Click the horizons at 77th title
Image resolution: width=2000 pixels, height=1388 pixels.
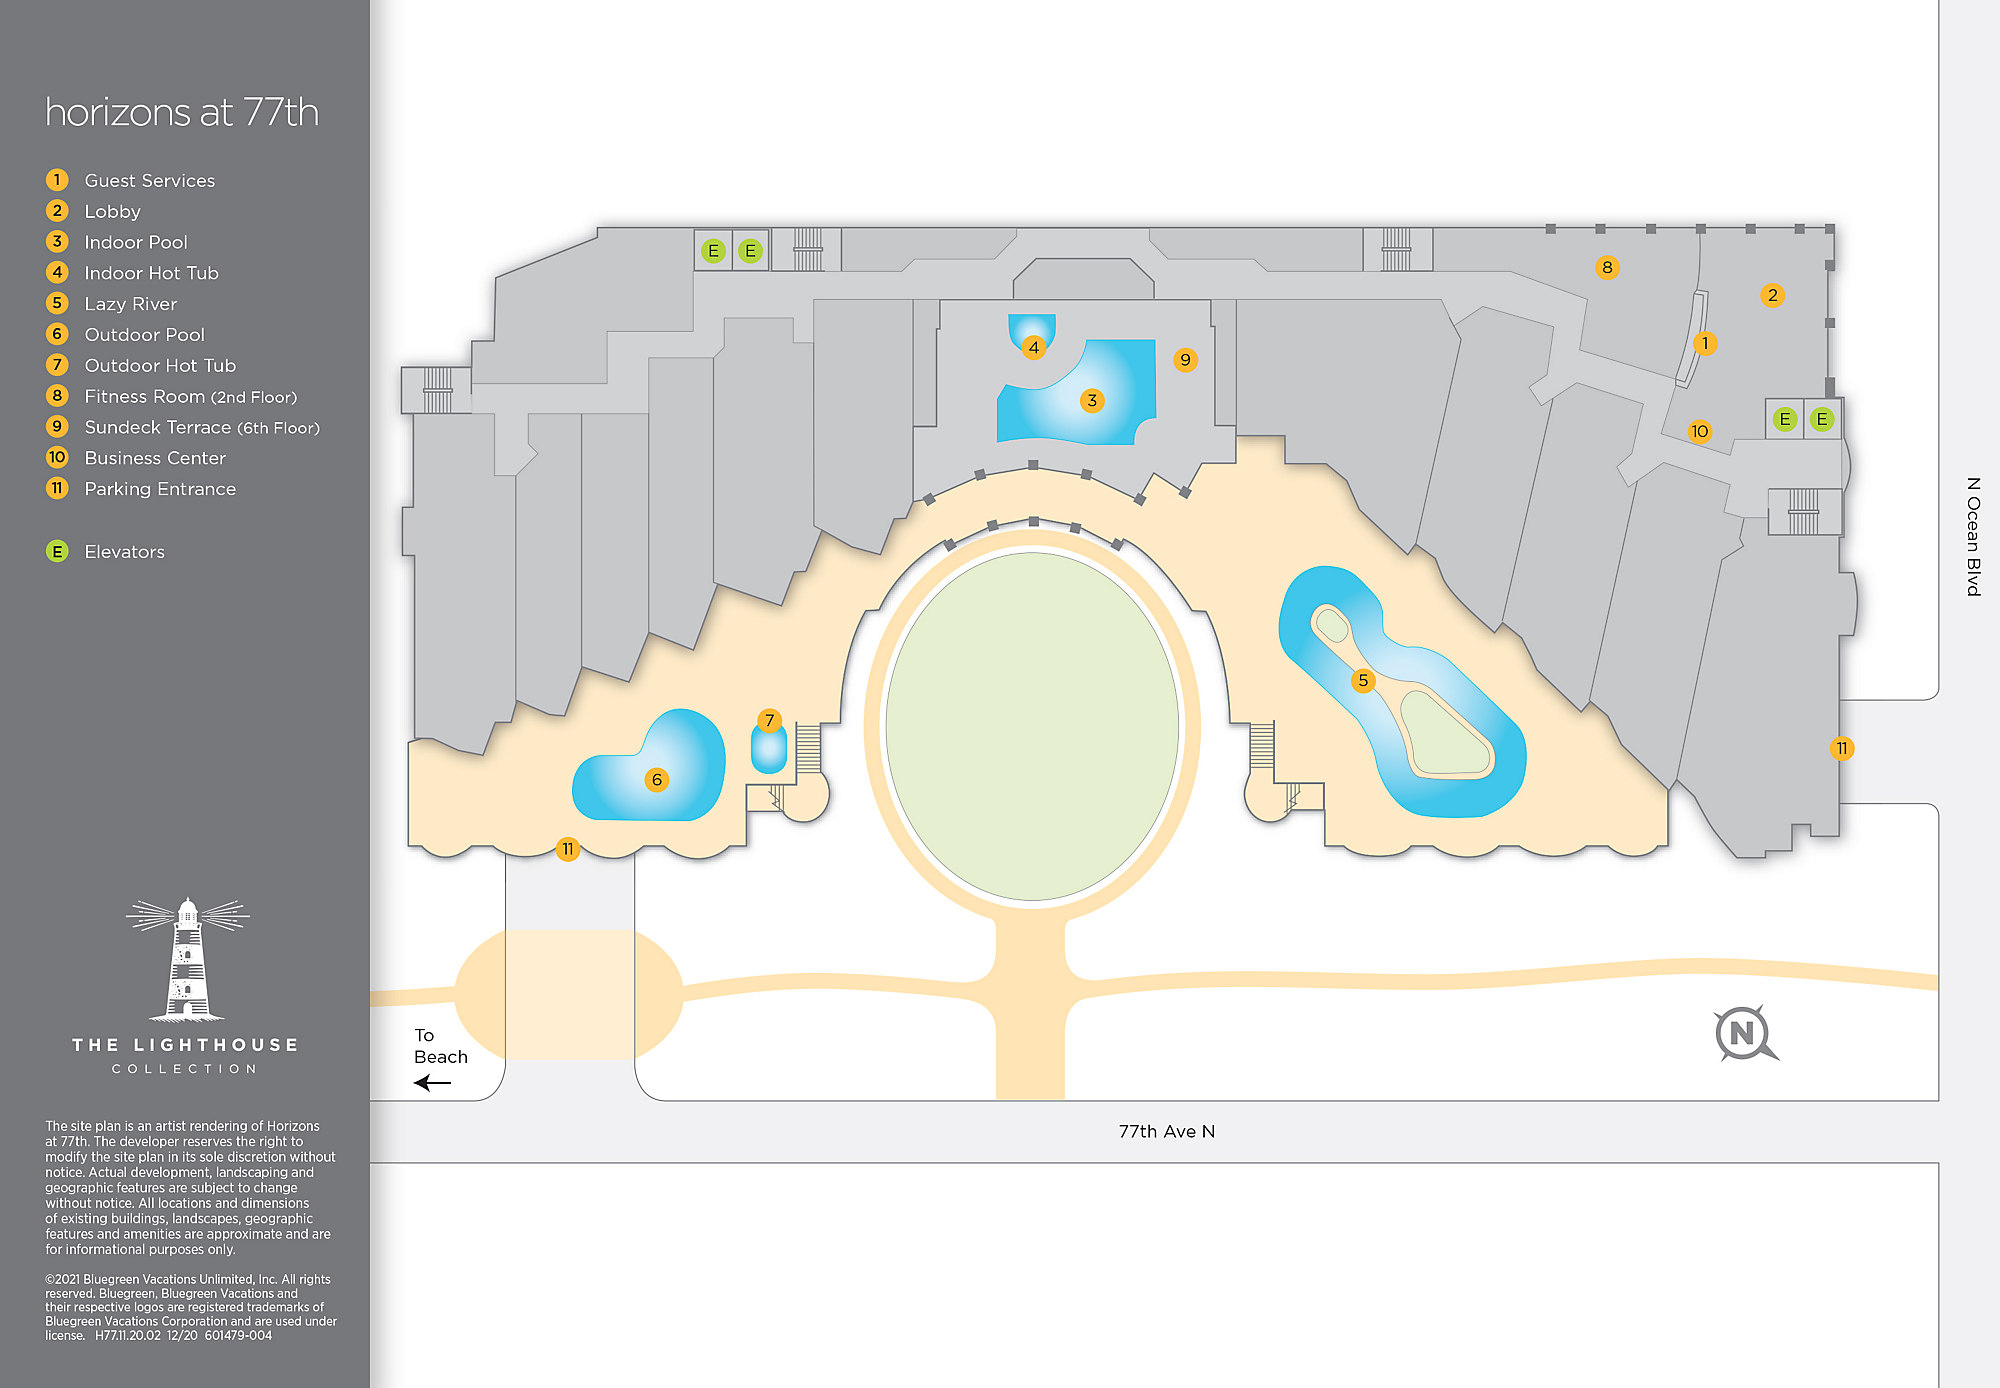182,113
